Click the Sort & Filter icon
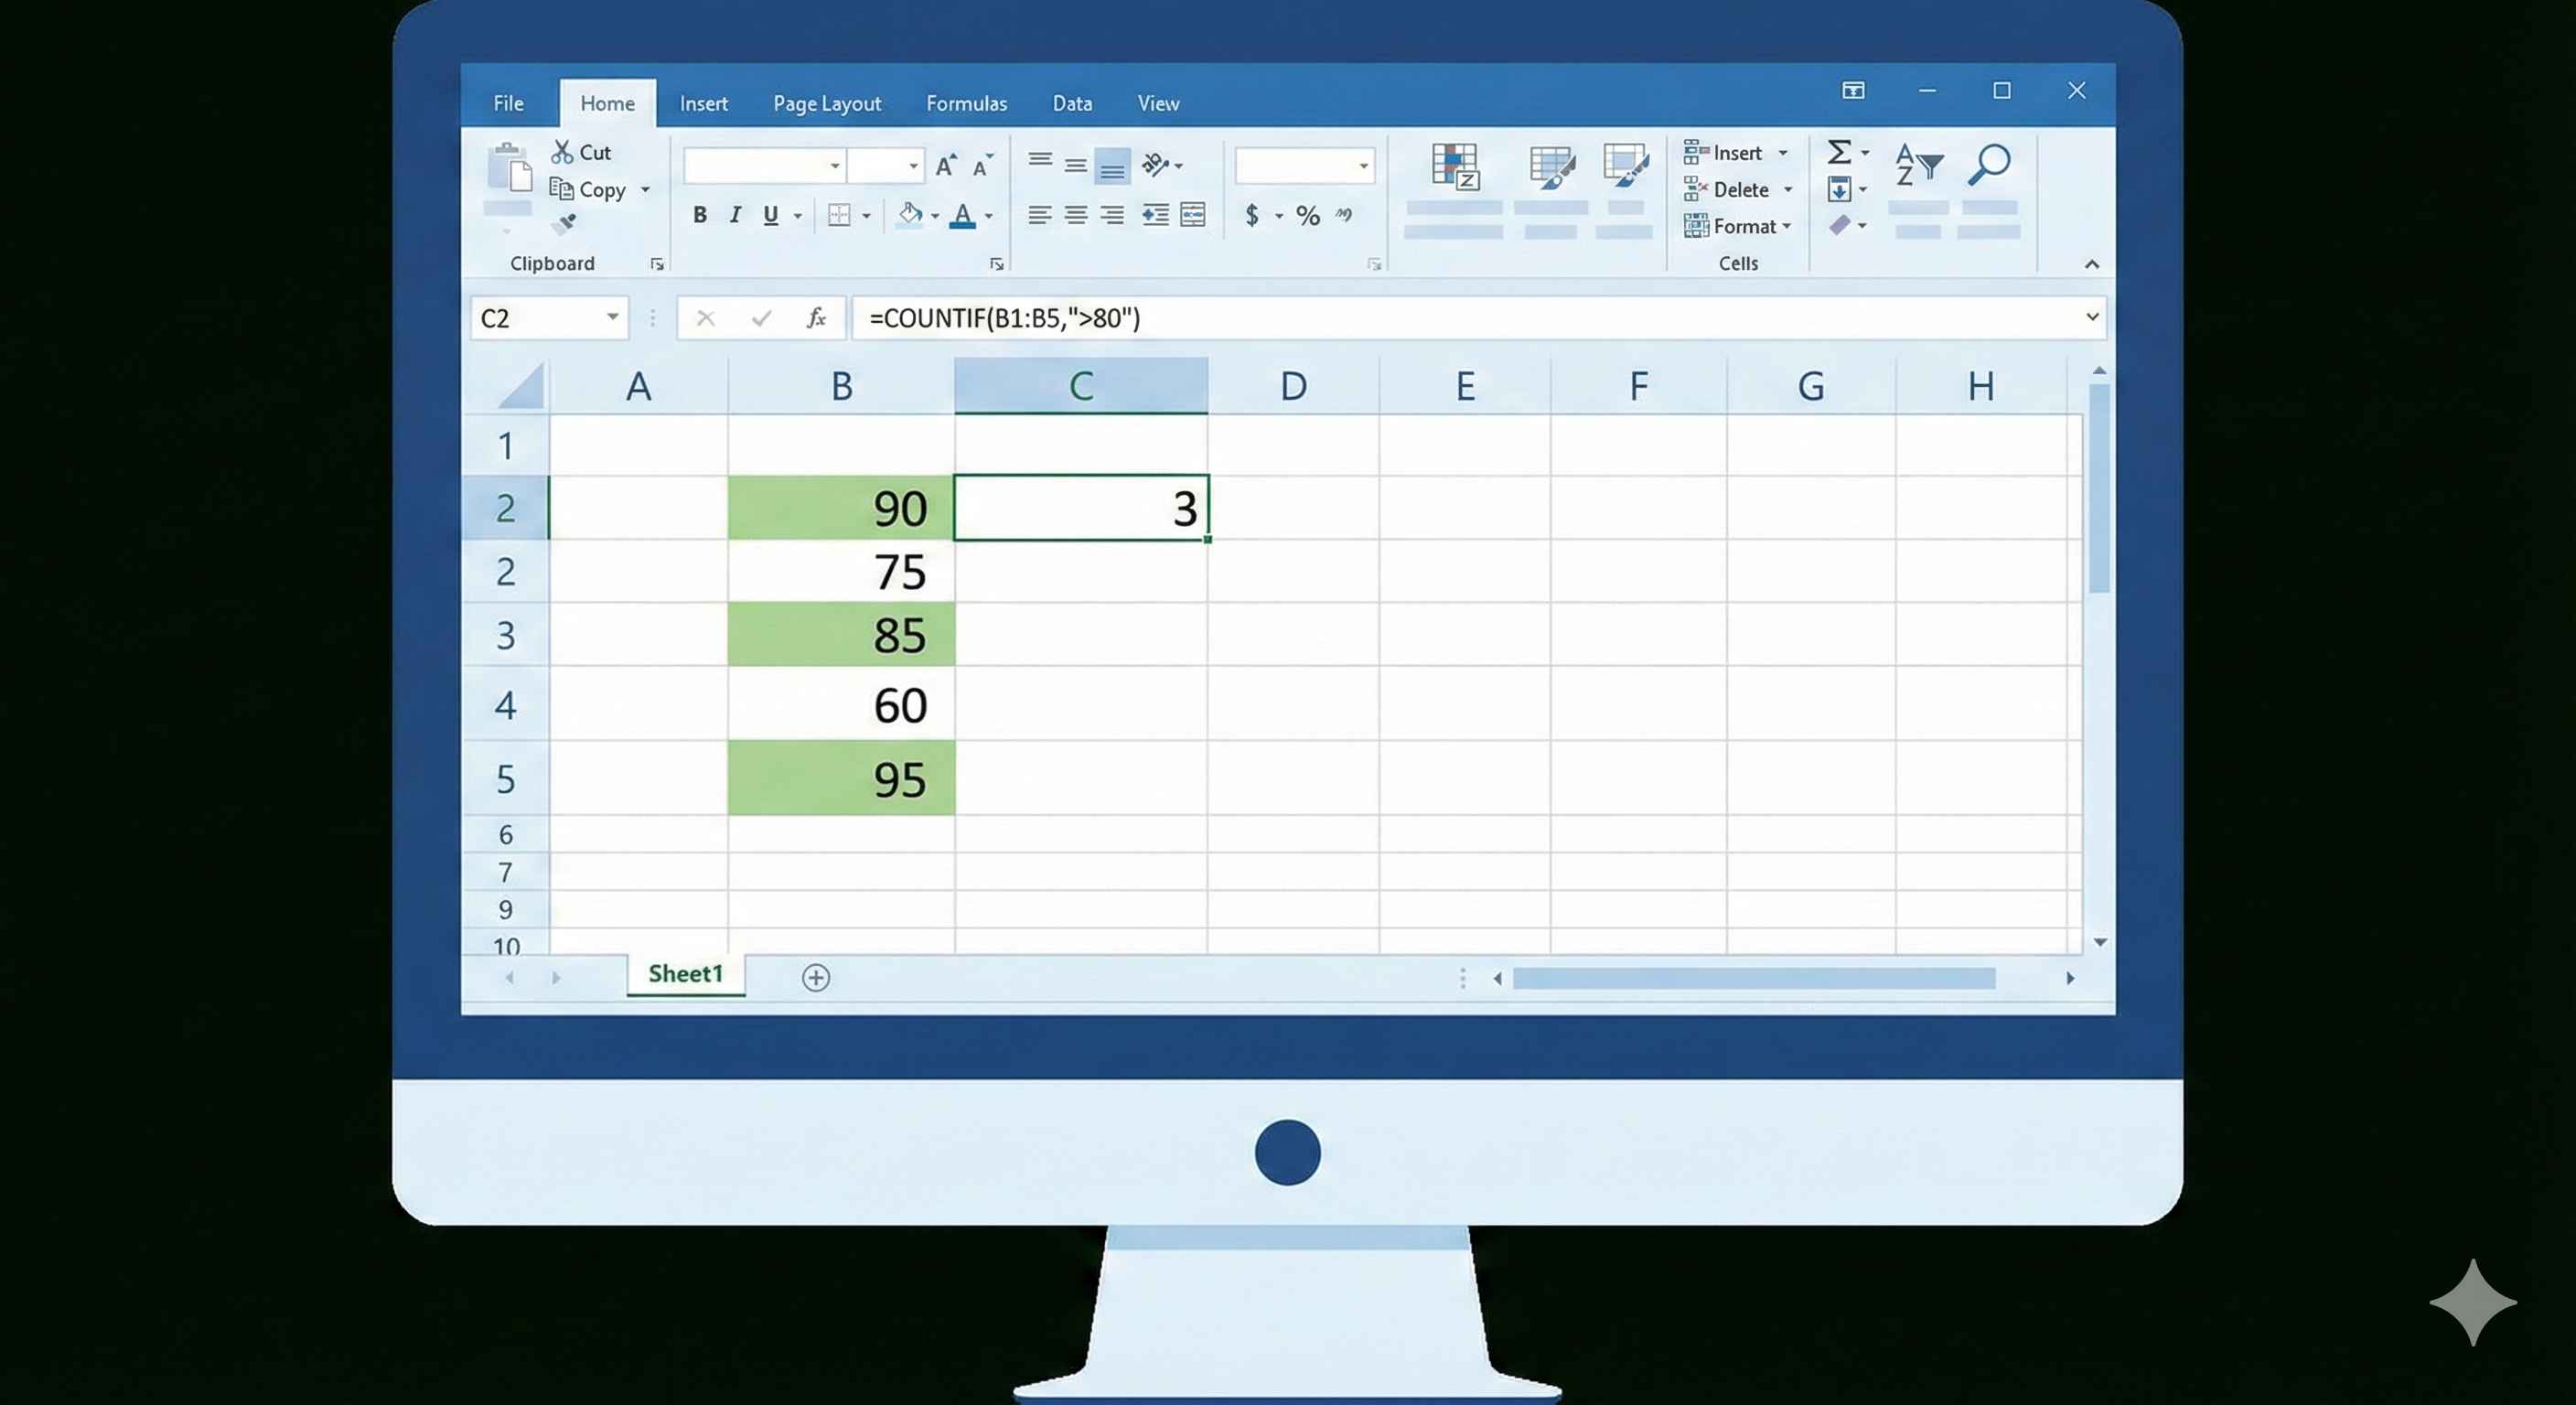This screenshot has height=1405, width=2576. [x=1917, y=165]
